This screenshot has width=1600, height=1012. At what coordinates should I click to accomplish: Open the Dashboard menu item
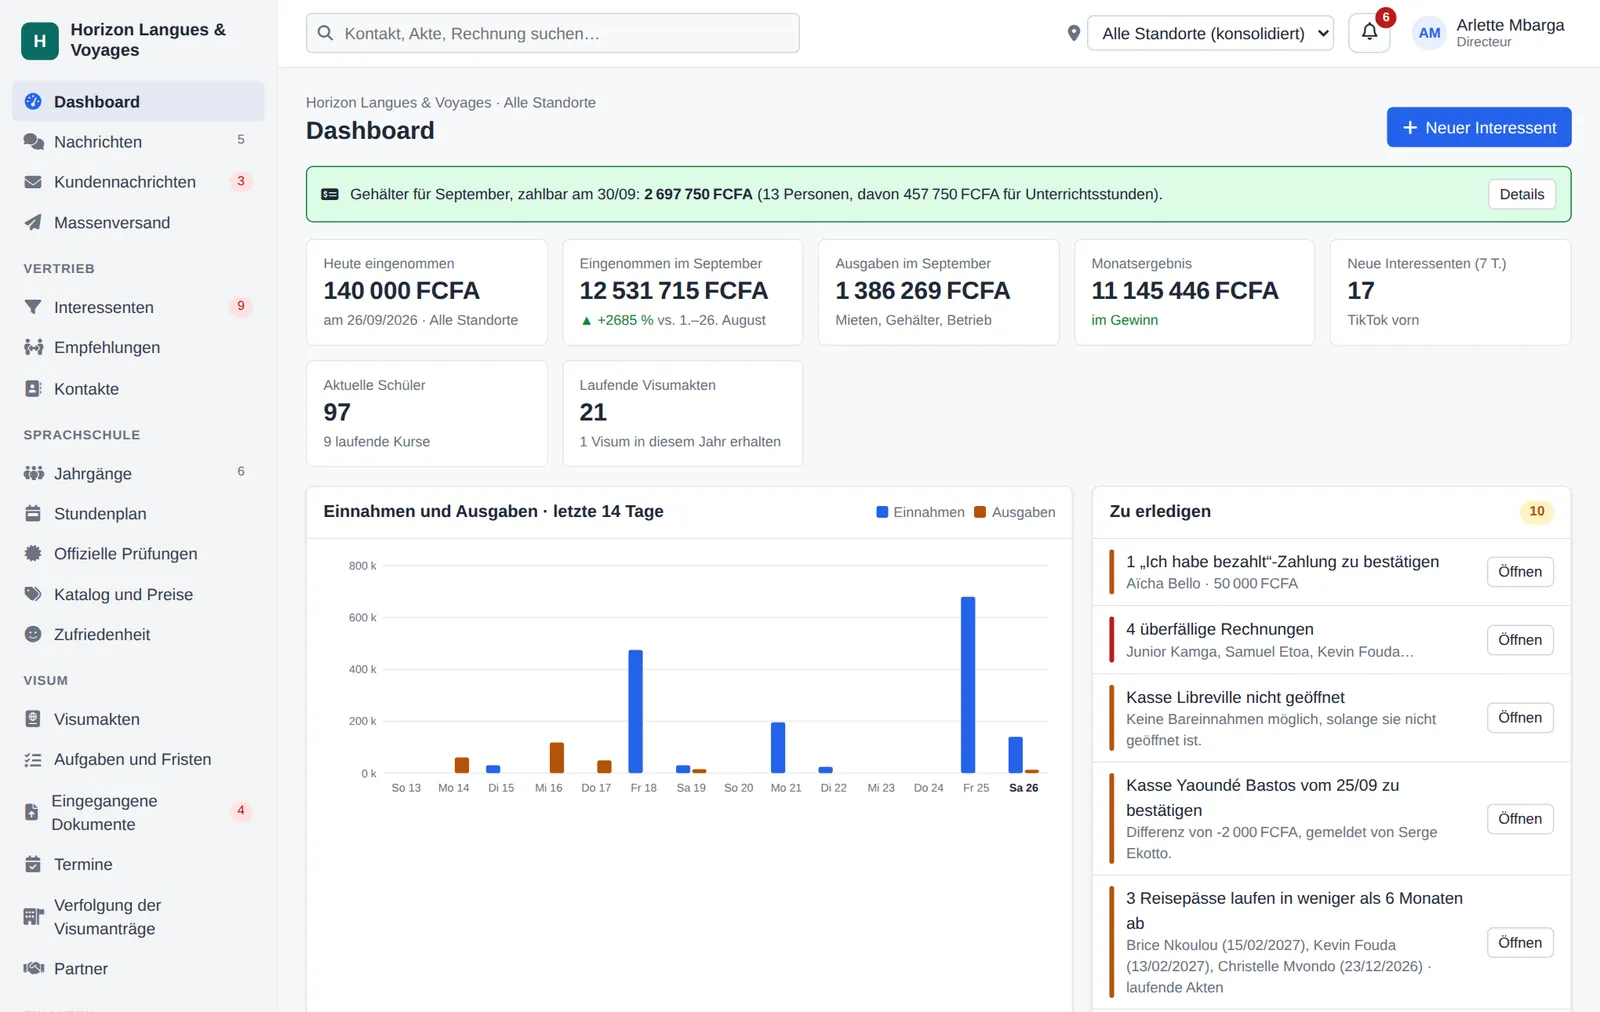point(138,102)
